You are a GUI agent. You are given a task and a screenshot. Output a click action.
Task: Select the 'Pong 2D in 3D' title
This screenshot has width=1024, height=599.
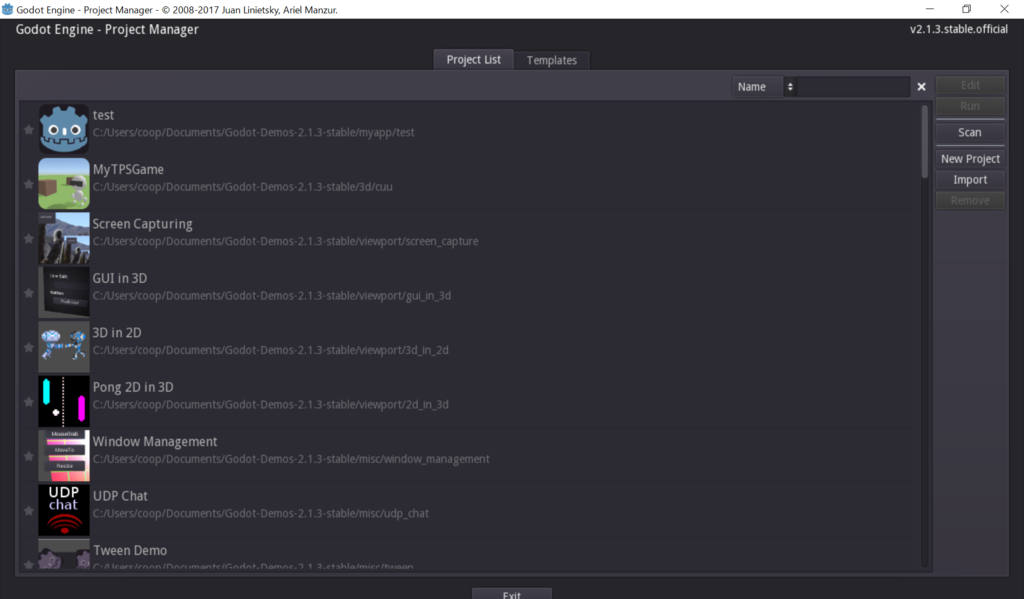[133, 387]
